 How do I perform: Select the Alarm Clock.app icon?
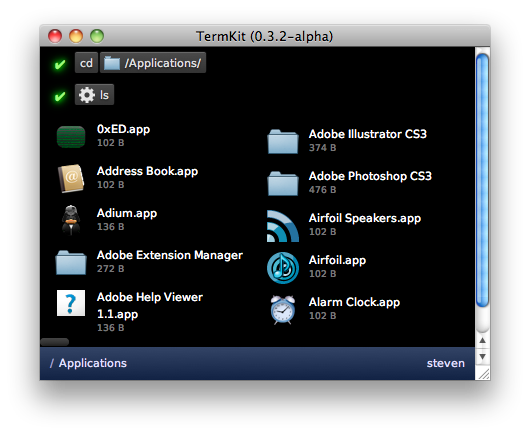tap(283, 310)
